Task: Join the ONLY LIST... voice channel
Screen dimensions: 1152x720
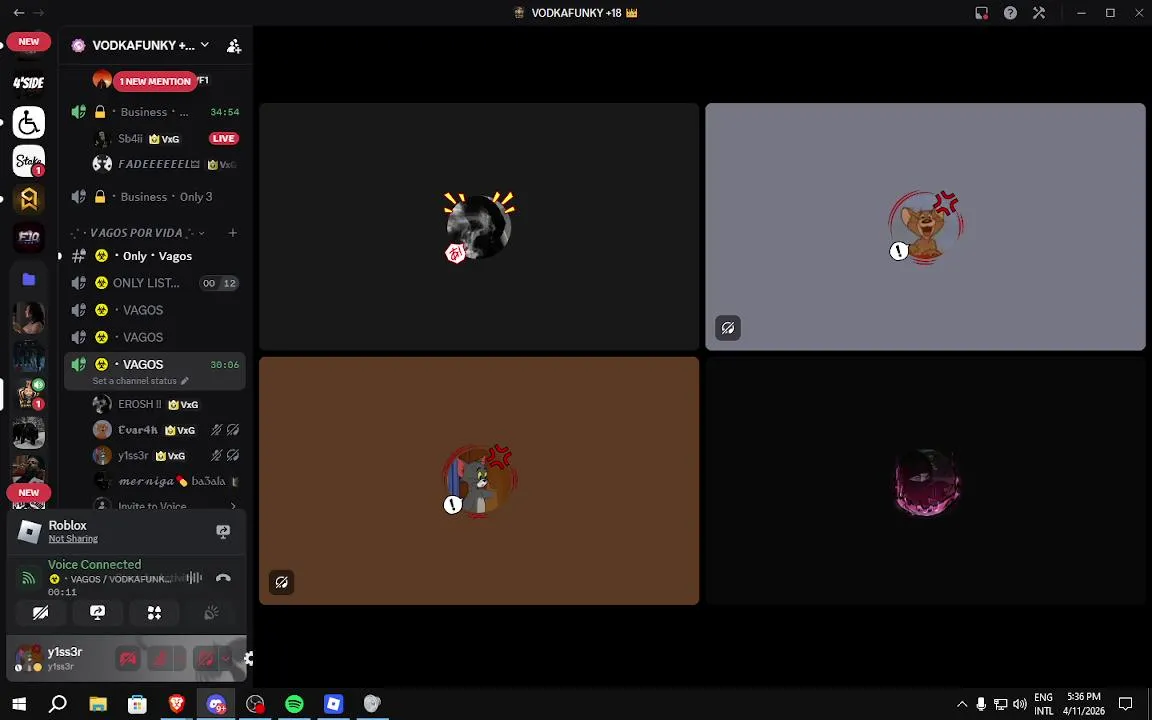Action: tap(155, 283)
